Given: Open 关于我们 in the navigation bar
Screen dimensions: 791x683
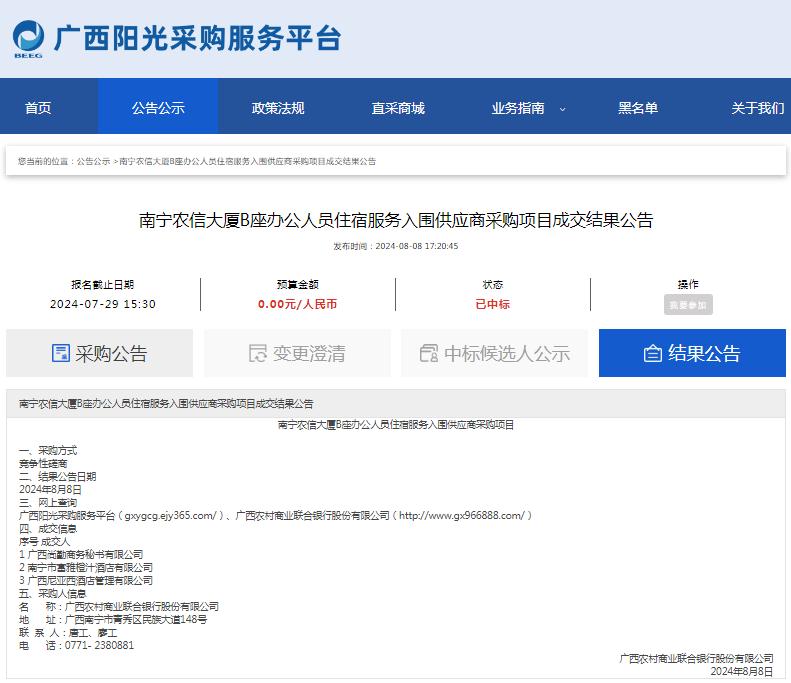Looking at the screenshot, I should [x=758, y=108].
